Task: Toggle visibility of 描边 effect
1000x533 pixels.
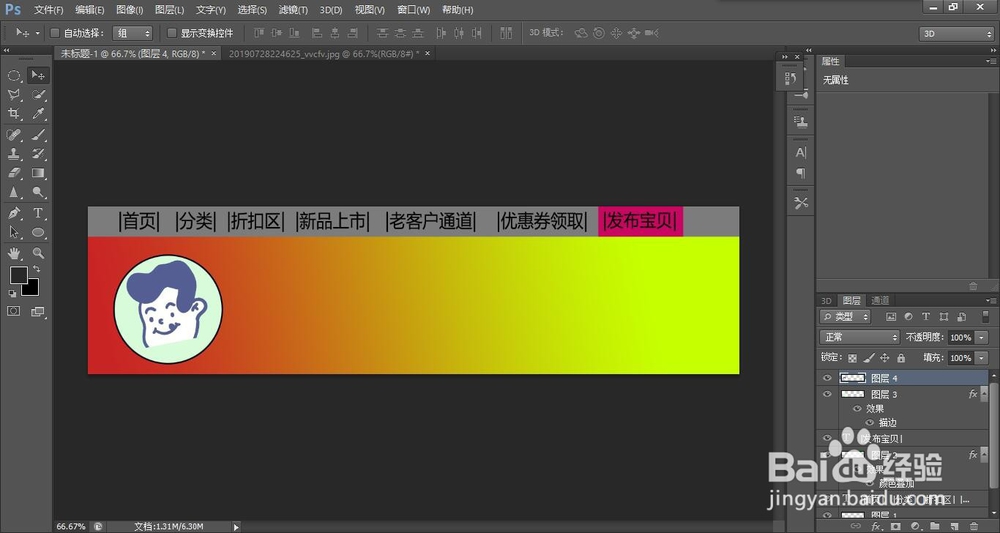Action: coord(869,422)
